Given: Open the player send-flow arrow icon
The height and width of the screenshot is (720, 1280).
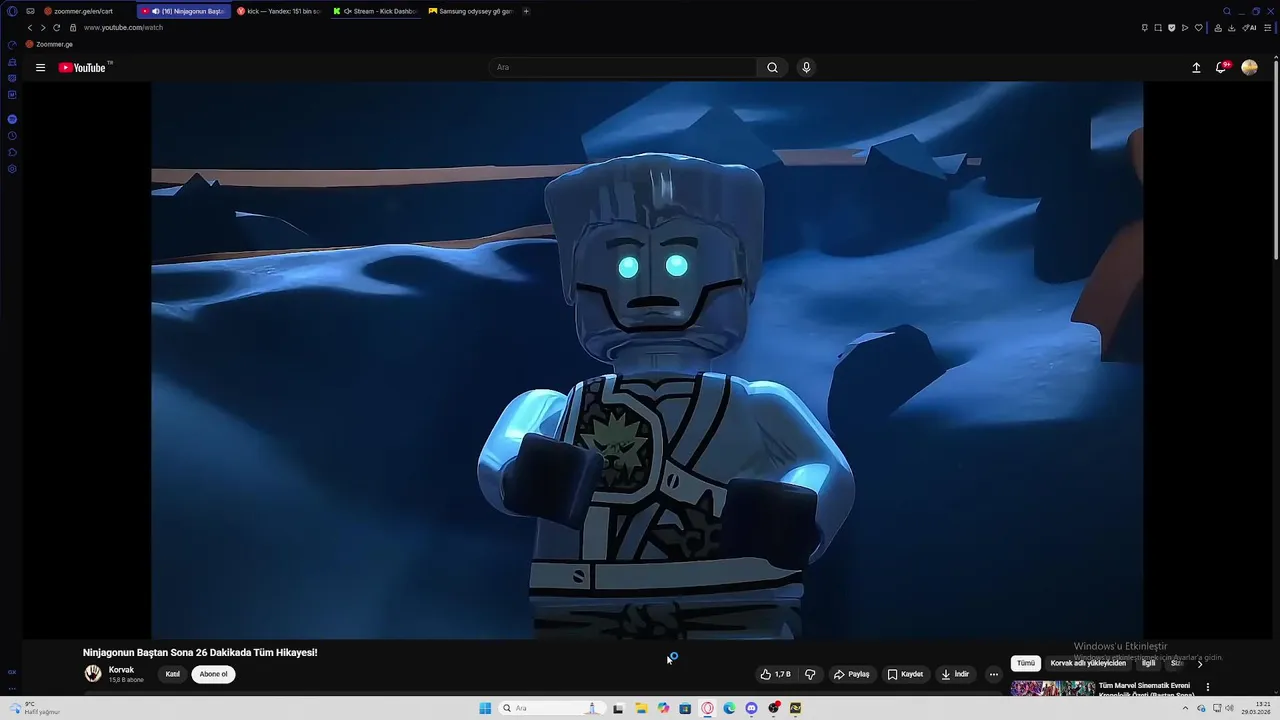Looking at the screenshot, I should tap(1185, 28).
